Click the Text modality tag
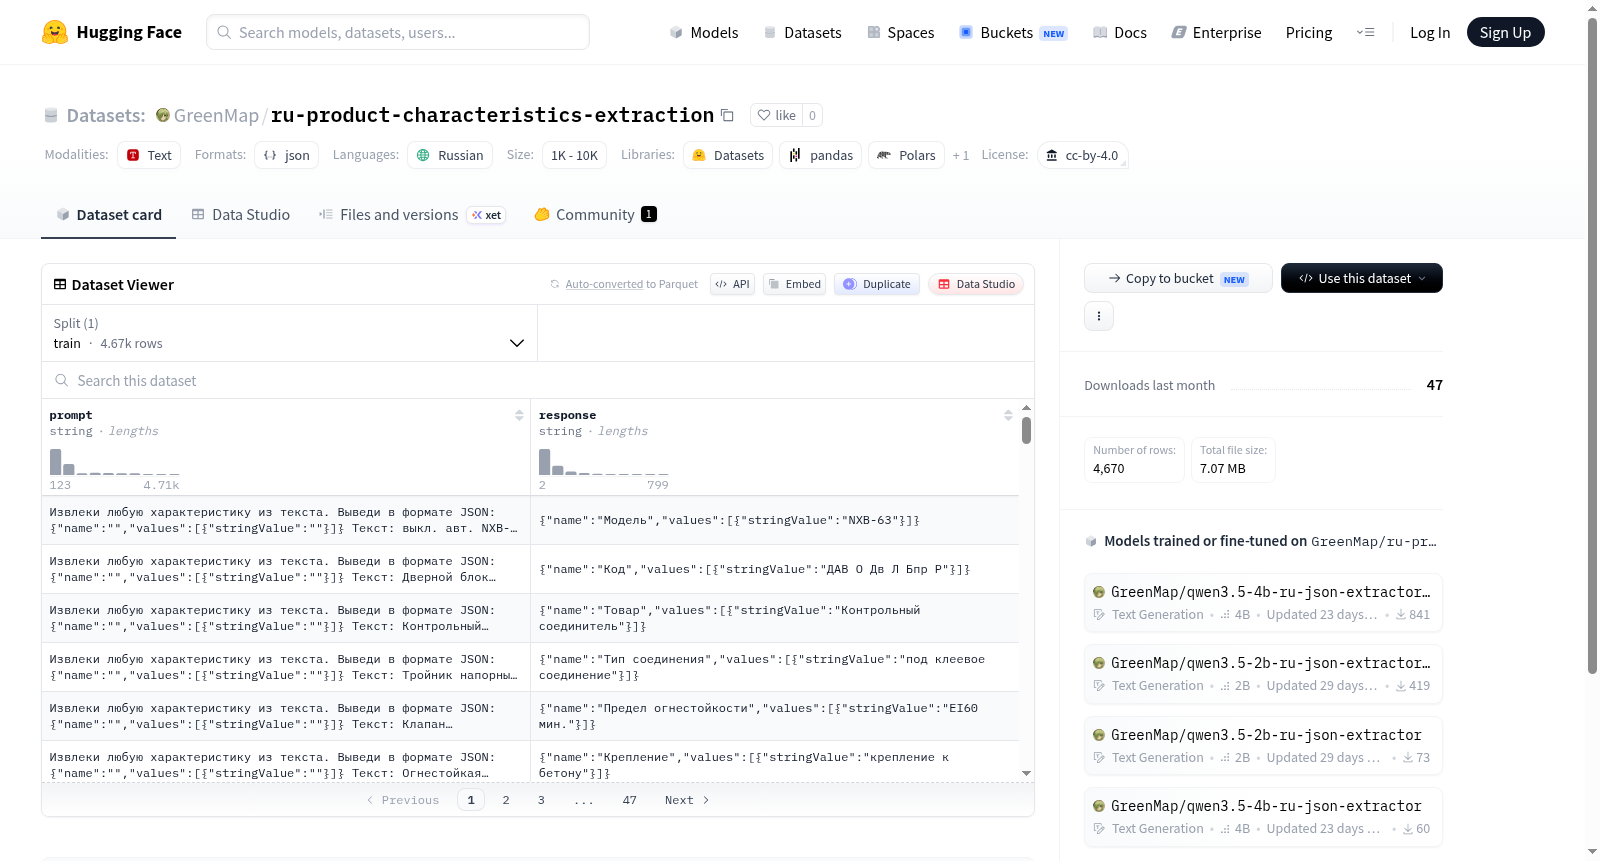This screenshot has width=1600, height=861. (149, 155)
